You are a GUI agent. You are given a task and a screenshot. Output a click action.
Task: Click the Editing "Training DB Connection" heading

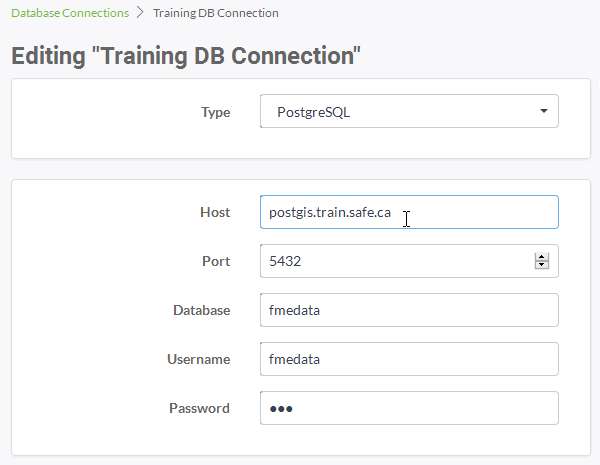186,56
